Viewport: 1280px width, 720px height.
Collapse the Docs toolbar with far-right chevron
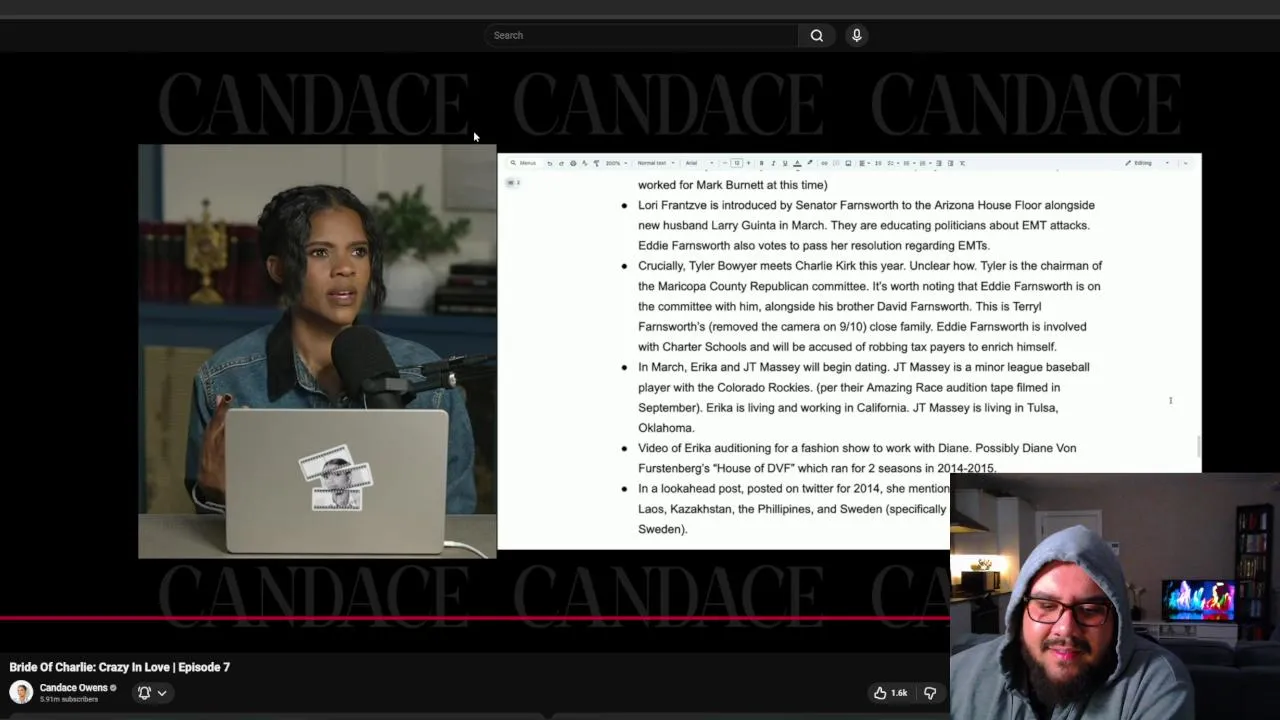(x=1186, y=163)
